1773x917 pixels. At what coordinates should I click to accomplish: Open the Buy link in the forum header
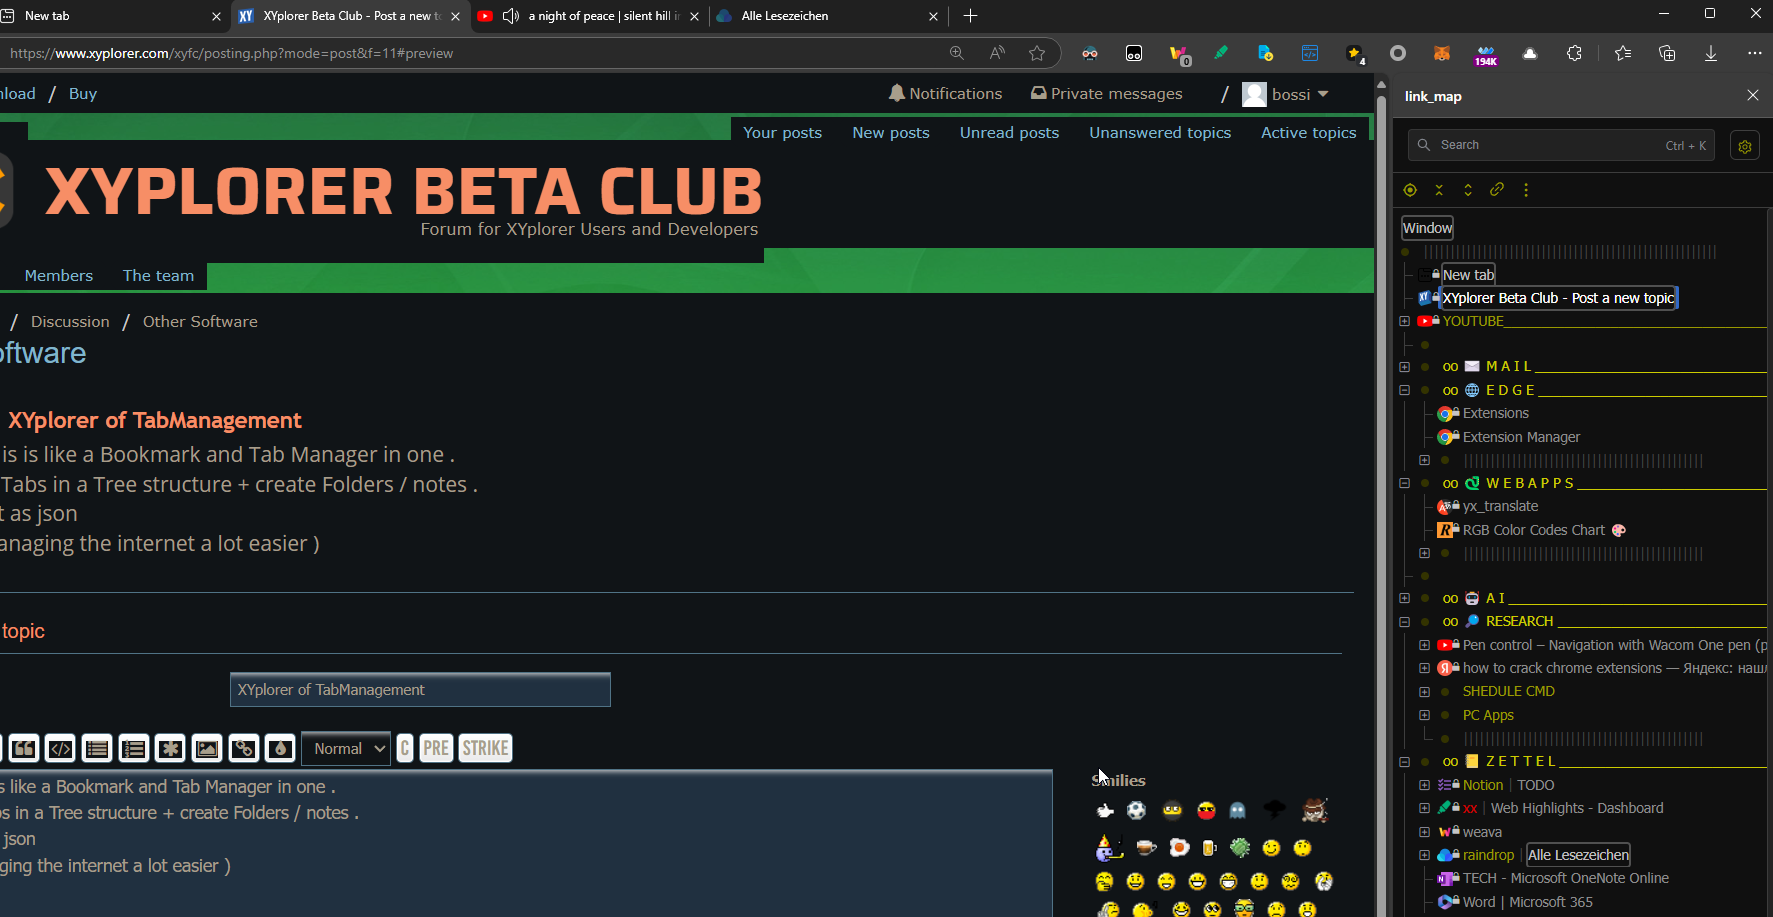[82, 93]
